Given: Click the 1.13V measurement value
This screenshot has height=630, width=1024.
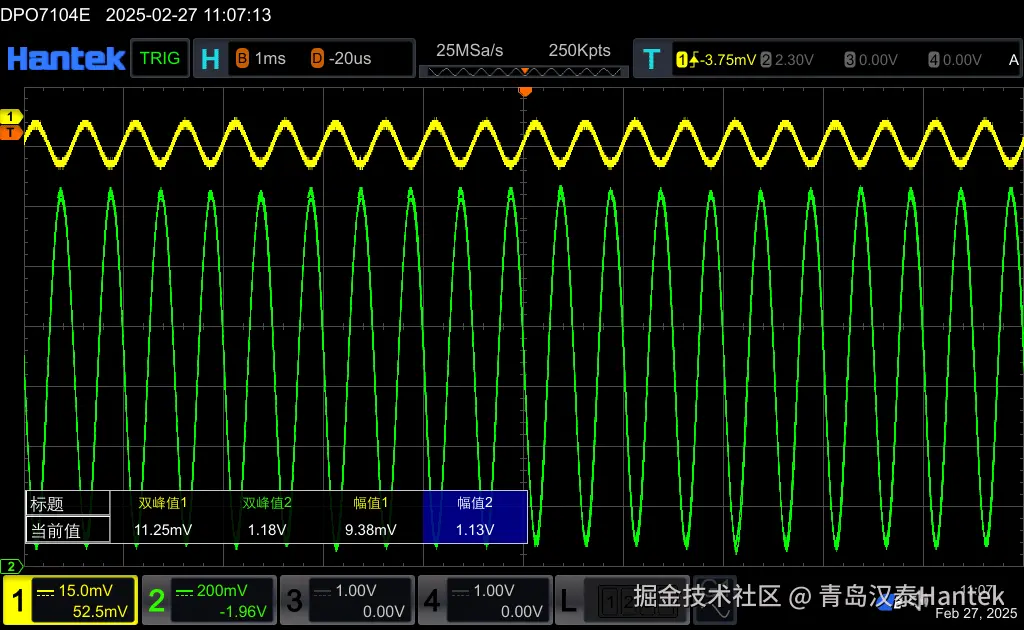Looking at the screenshot, I should [x=475, y=529].
